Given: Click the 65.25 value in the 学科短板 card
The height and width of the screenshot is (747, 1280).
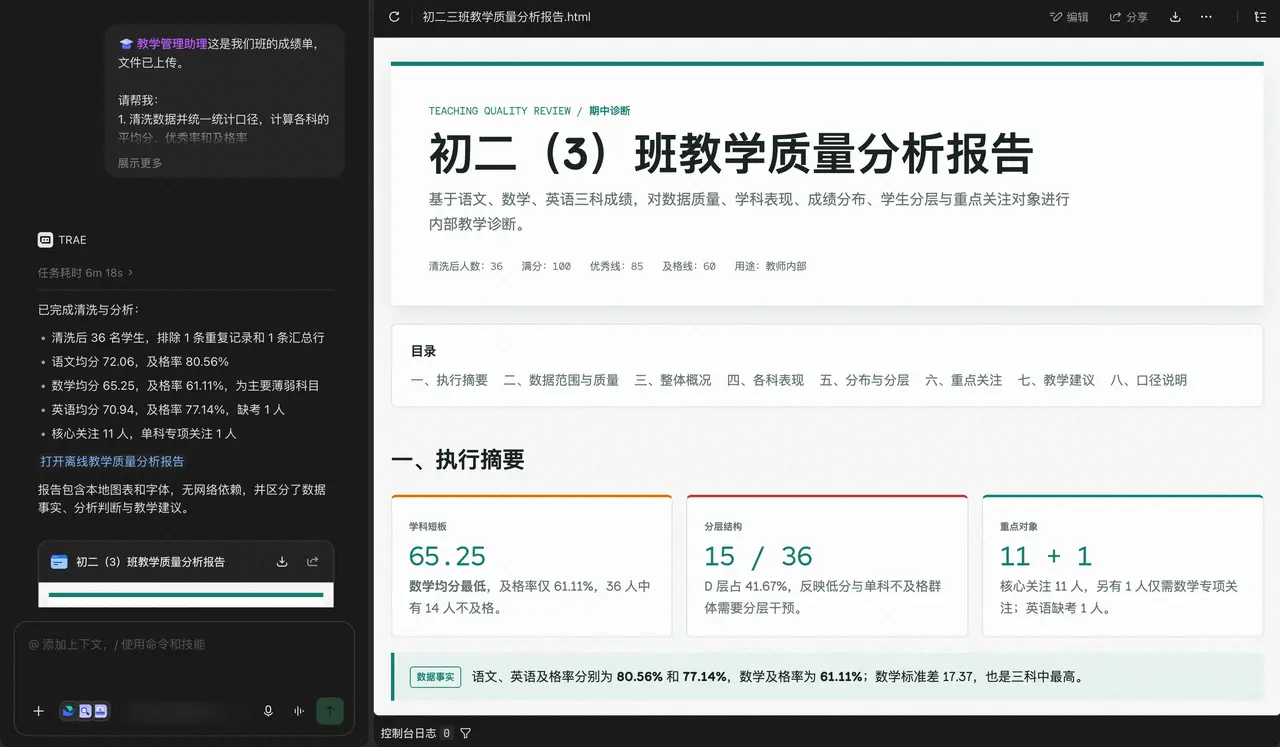Looking at the screenshot, I should coord(447,556).
